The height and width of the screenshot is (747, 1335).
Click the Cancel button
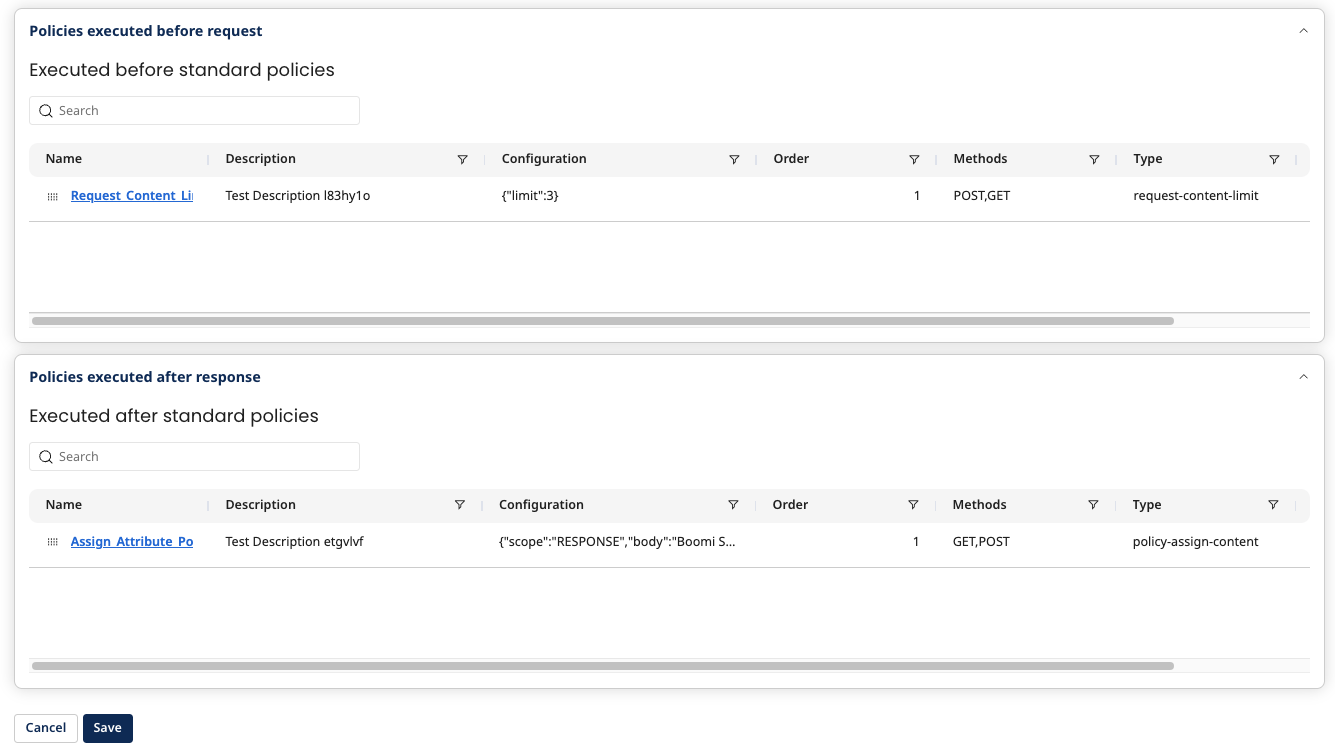click(45, 728)
